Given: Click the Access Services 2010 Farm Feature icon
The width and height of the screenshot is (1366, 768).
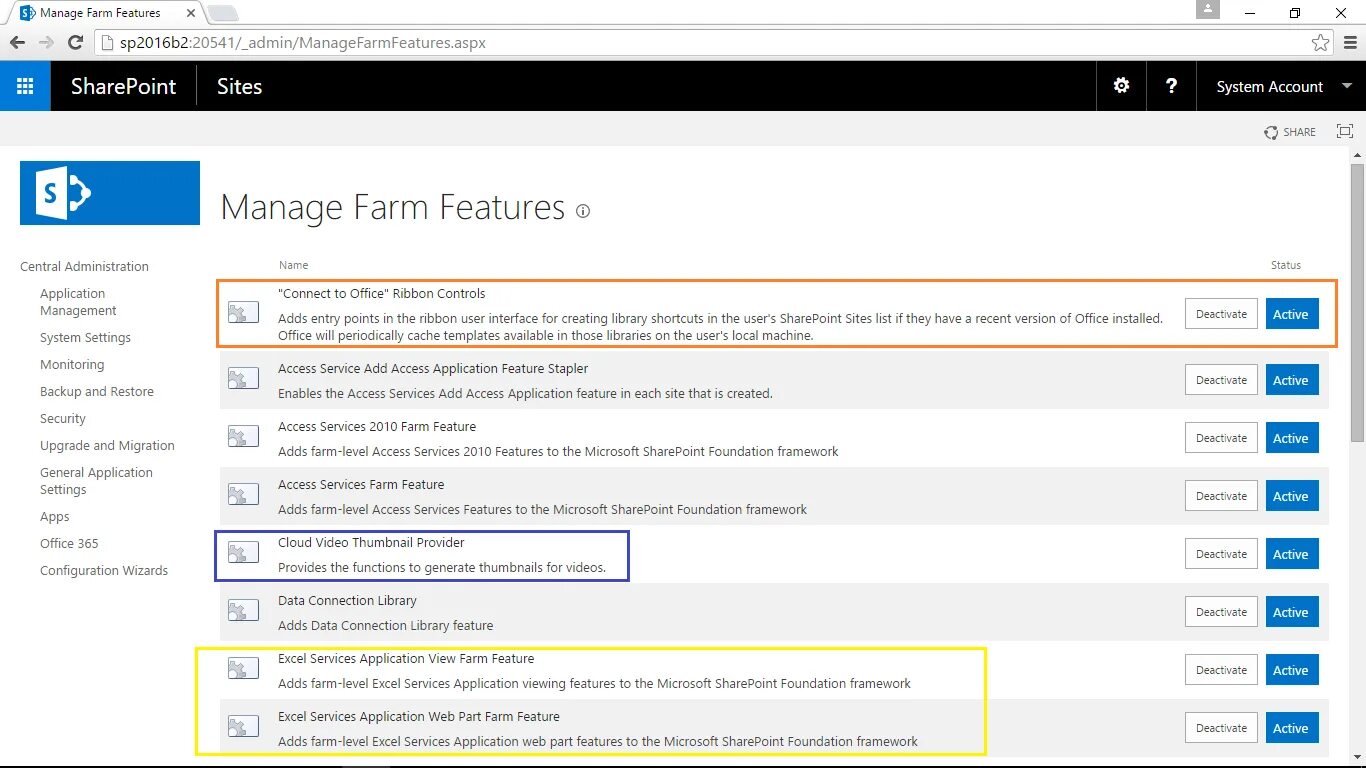Looking at the screenshot, I should pyautogui.click(x=243, y=437).
